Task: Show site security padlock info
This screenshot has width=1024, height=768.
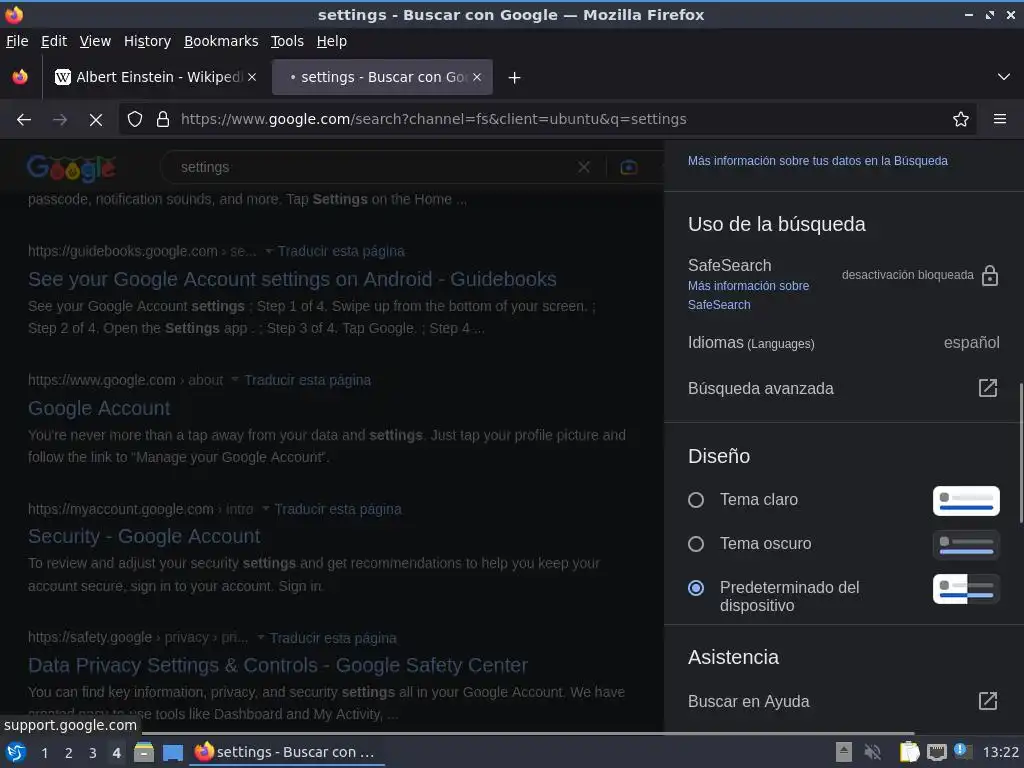Action: click(x=163, y=120)
